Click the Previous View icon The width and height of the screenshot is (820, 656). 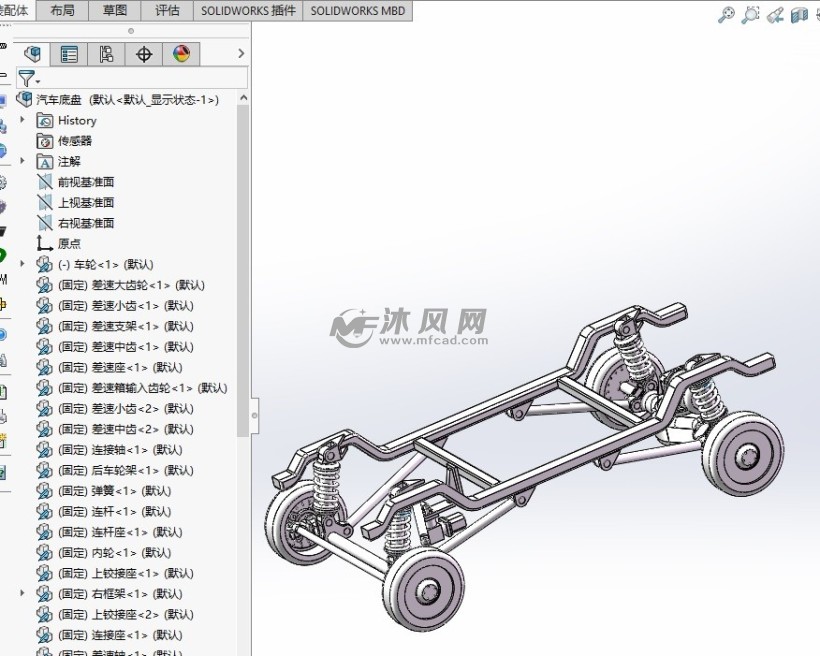775,15
